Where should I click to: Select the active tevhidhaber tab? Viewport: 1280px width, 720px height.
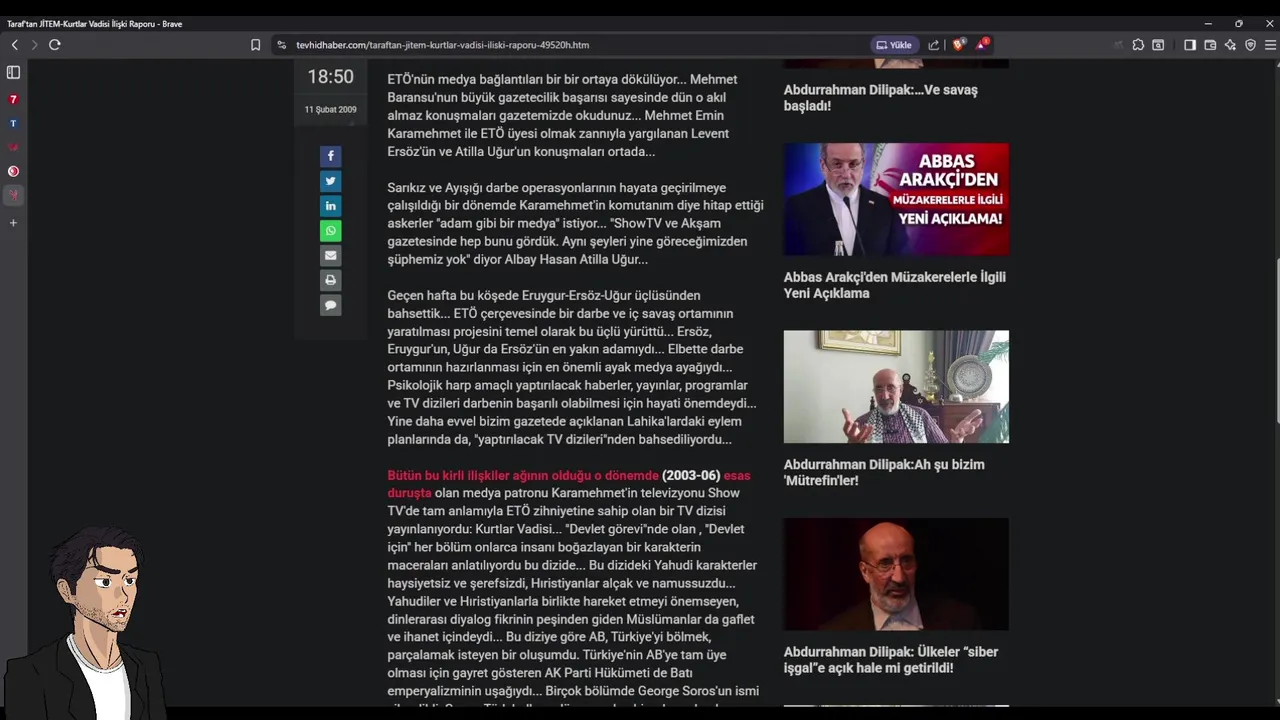(x=13, y=195)
